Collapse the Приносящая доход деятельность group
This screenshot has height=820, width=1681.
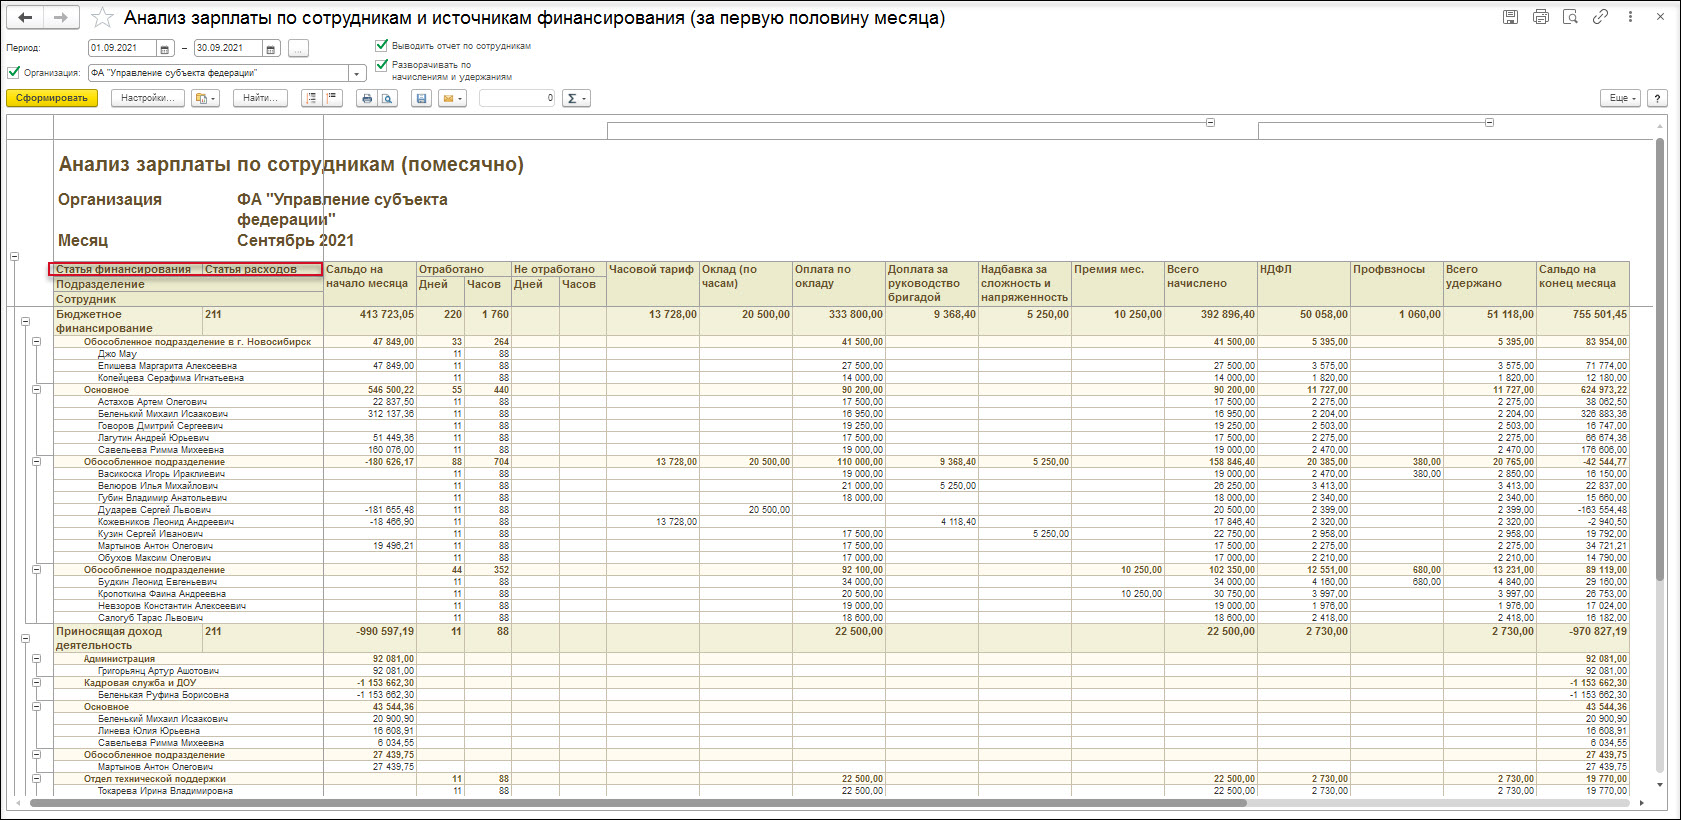click(x=25, y=638)
